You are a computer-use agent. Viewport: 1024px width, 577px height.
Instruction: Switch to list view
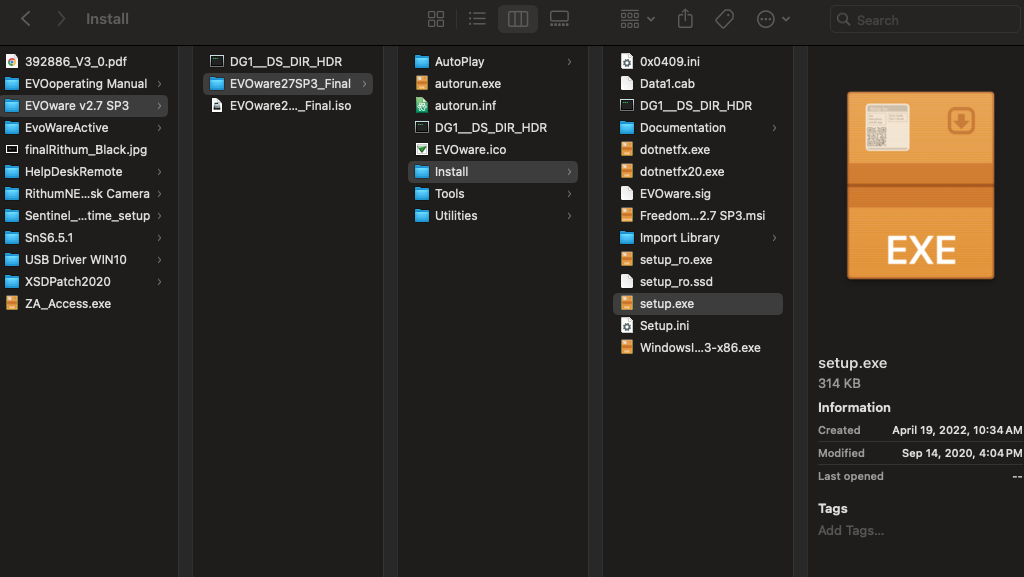477,19
